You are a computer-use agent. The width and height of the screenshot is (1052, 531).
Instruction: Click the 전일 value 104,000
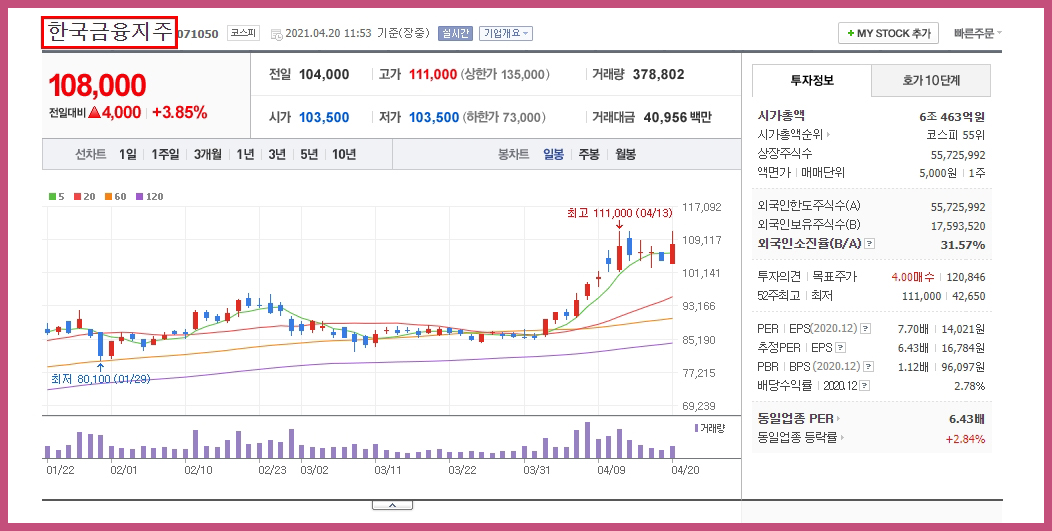[x=324, y=75]
